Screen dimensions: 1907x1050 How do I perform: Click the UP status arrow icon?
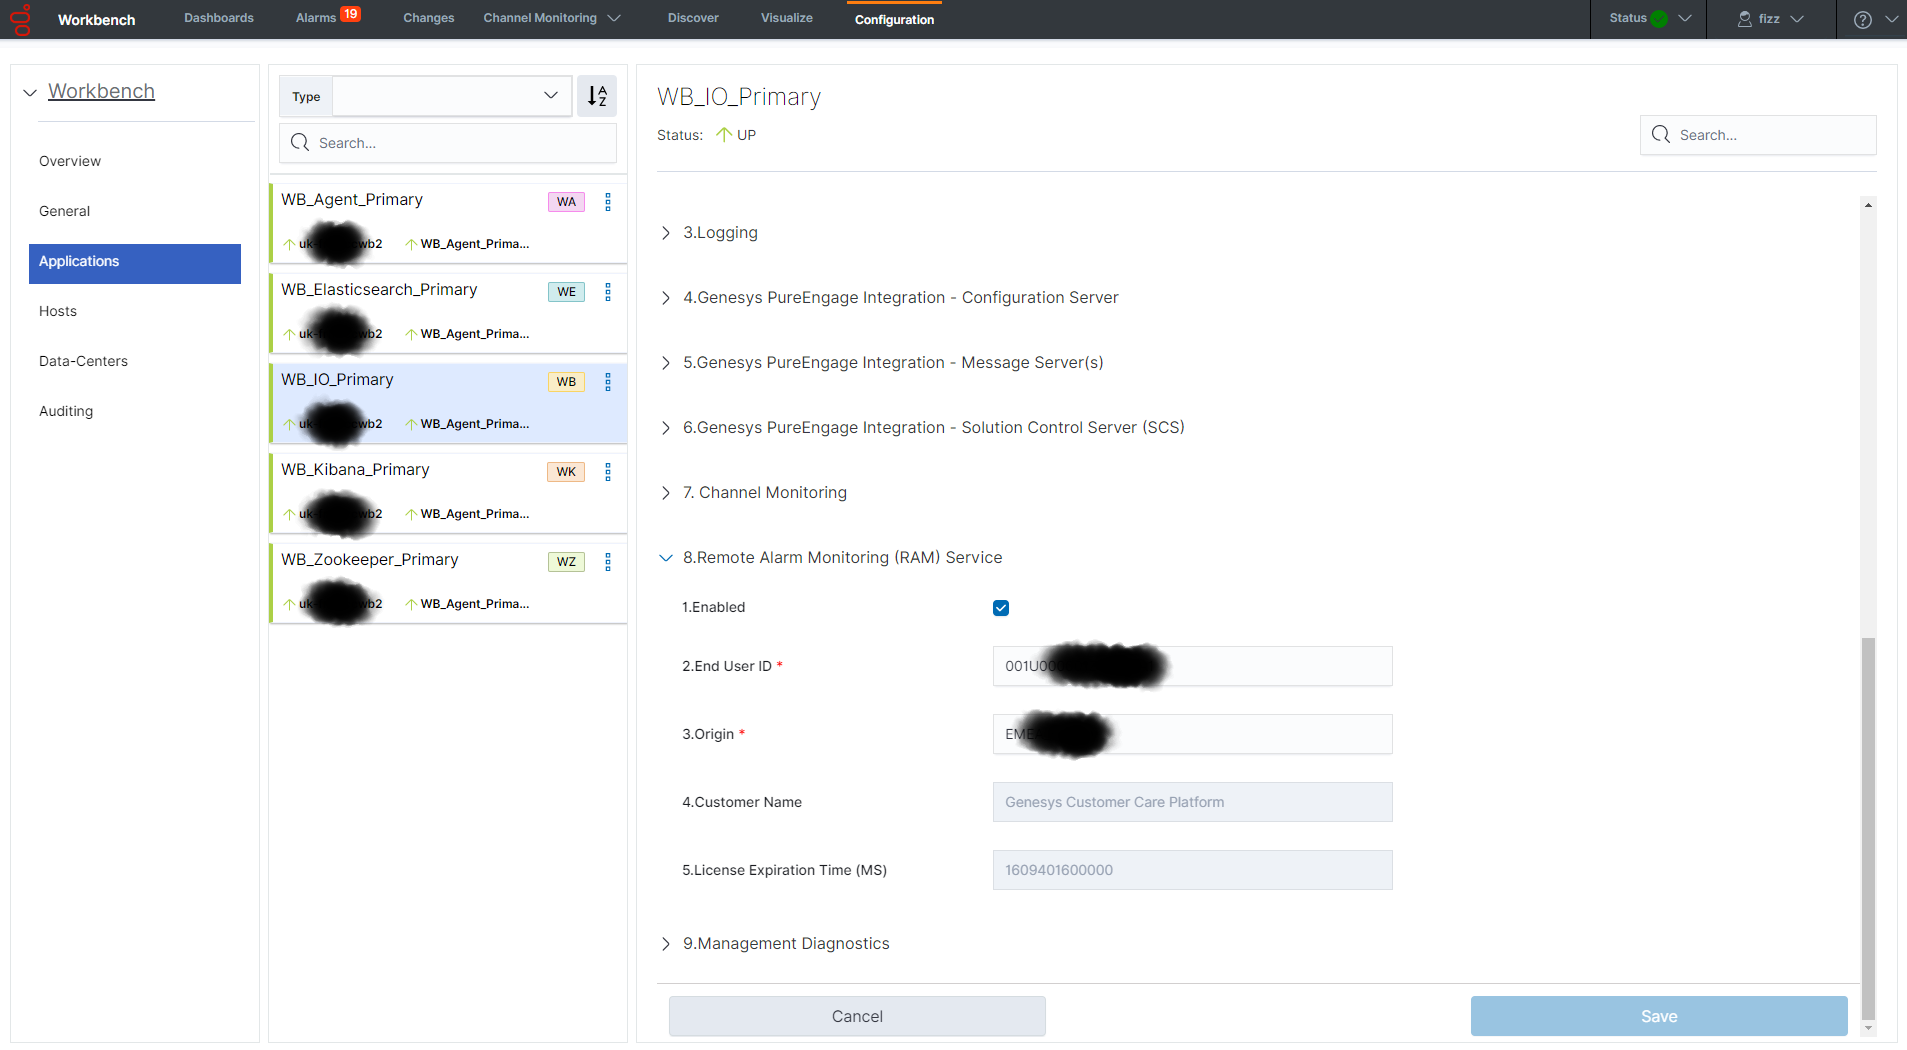click(724, 135)
